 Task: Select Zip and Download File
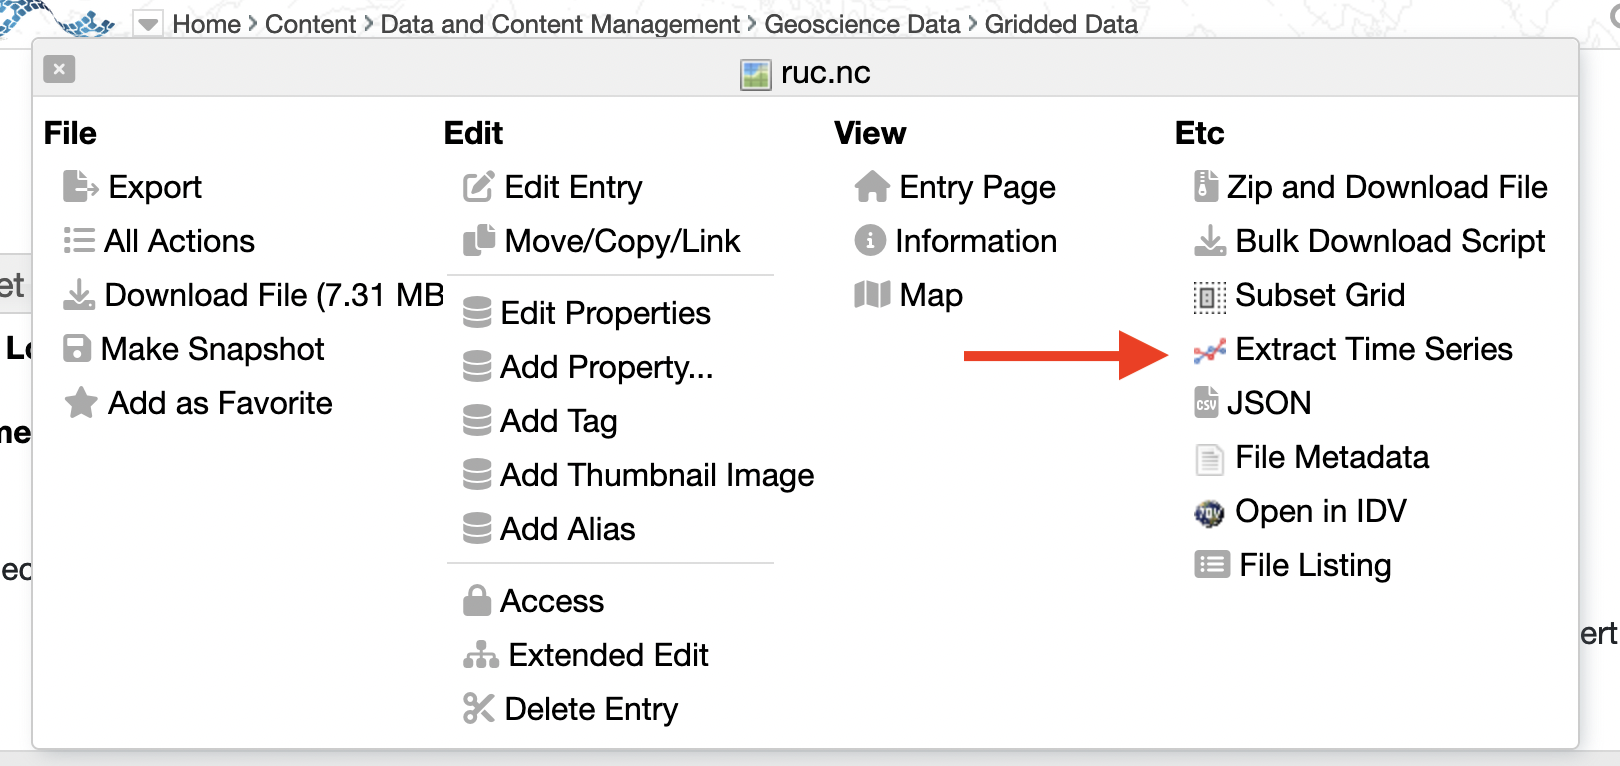tap(1386, 187)
